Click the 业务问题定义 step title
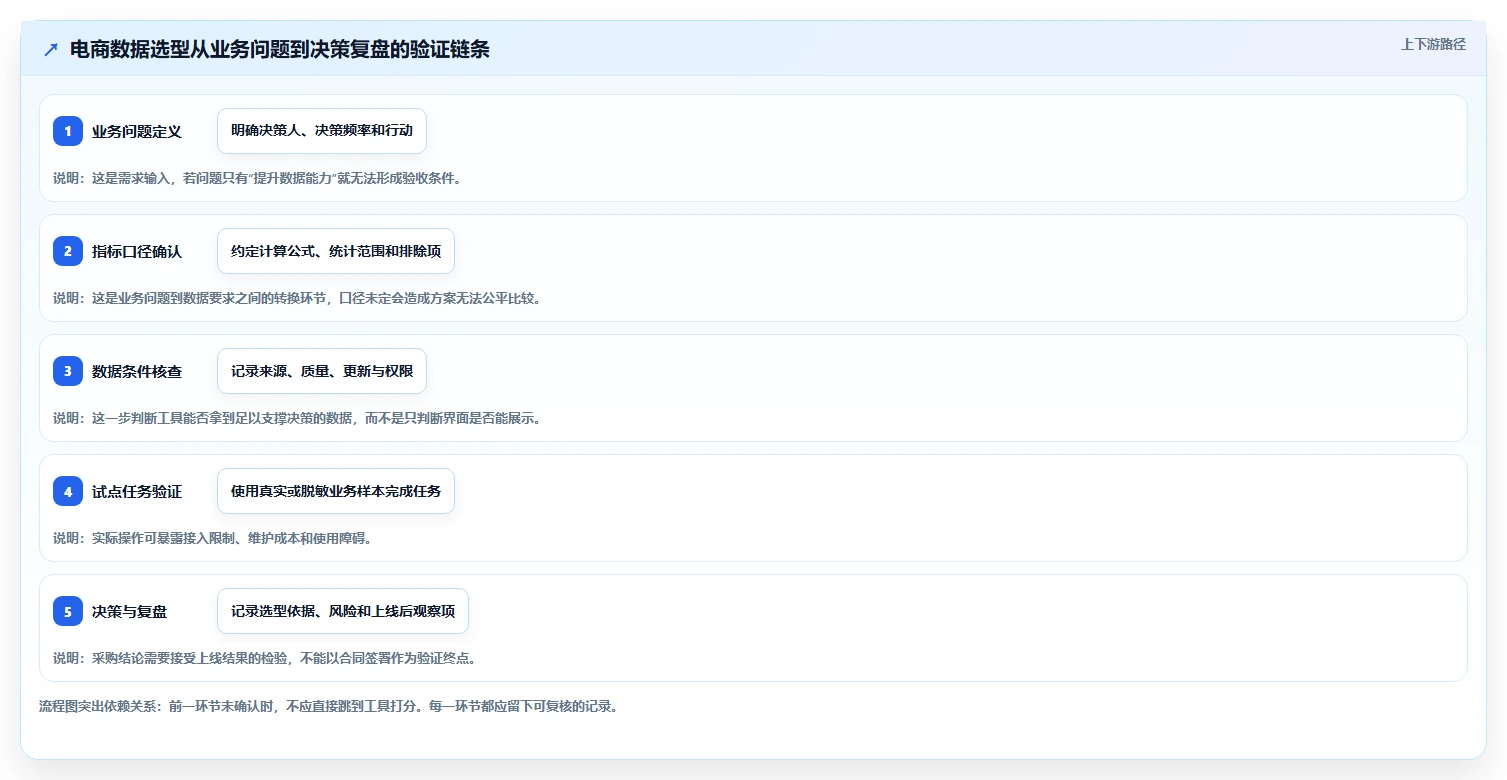 pos(137,132)
